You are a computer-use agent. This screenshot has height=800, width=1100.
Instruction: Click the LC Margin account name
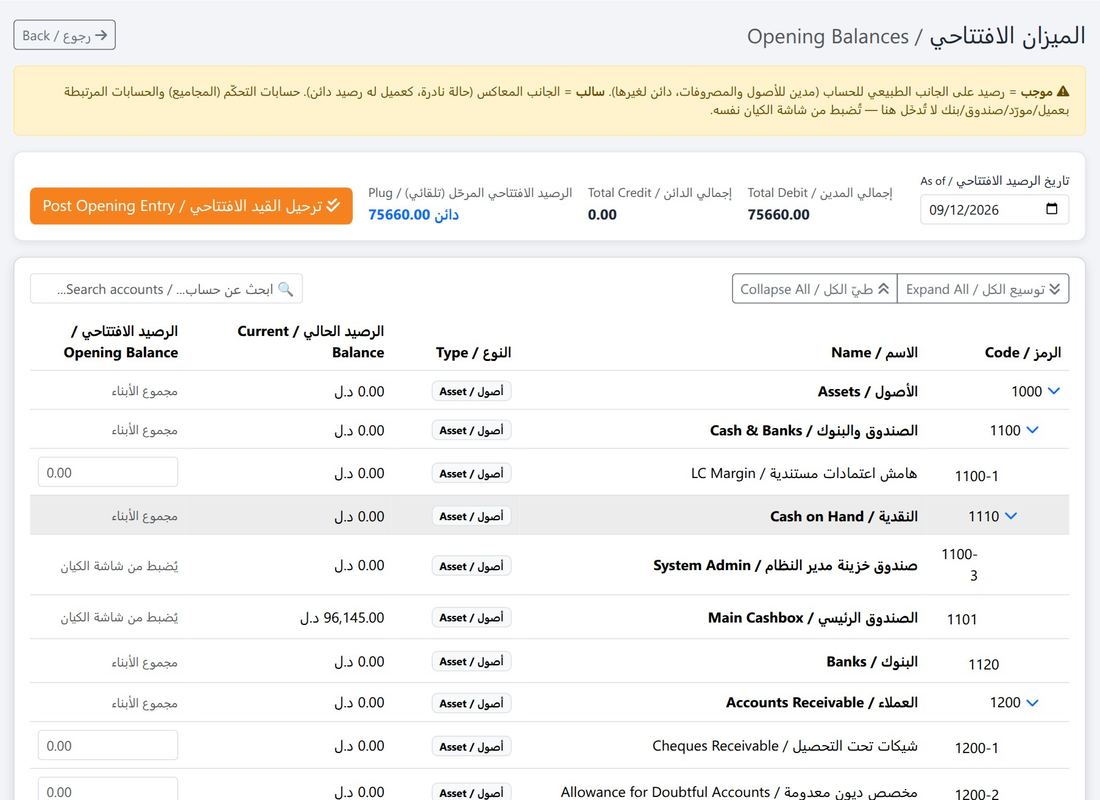804,473
